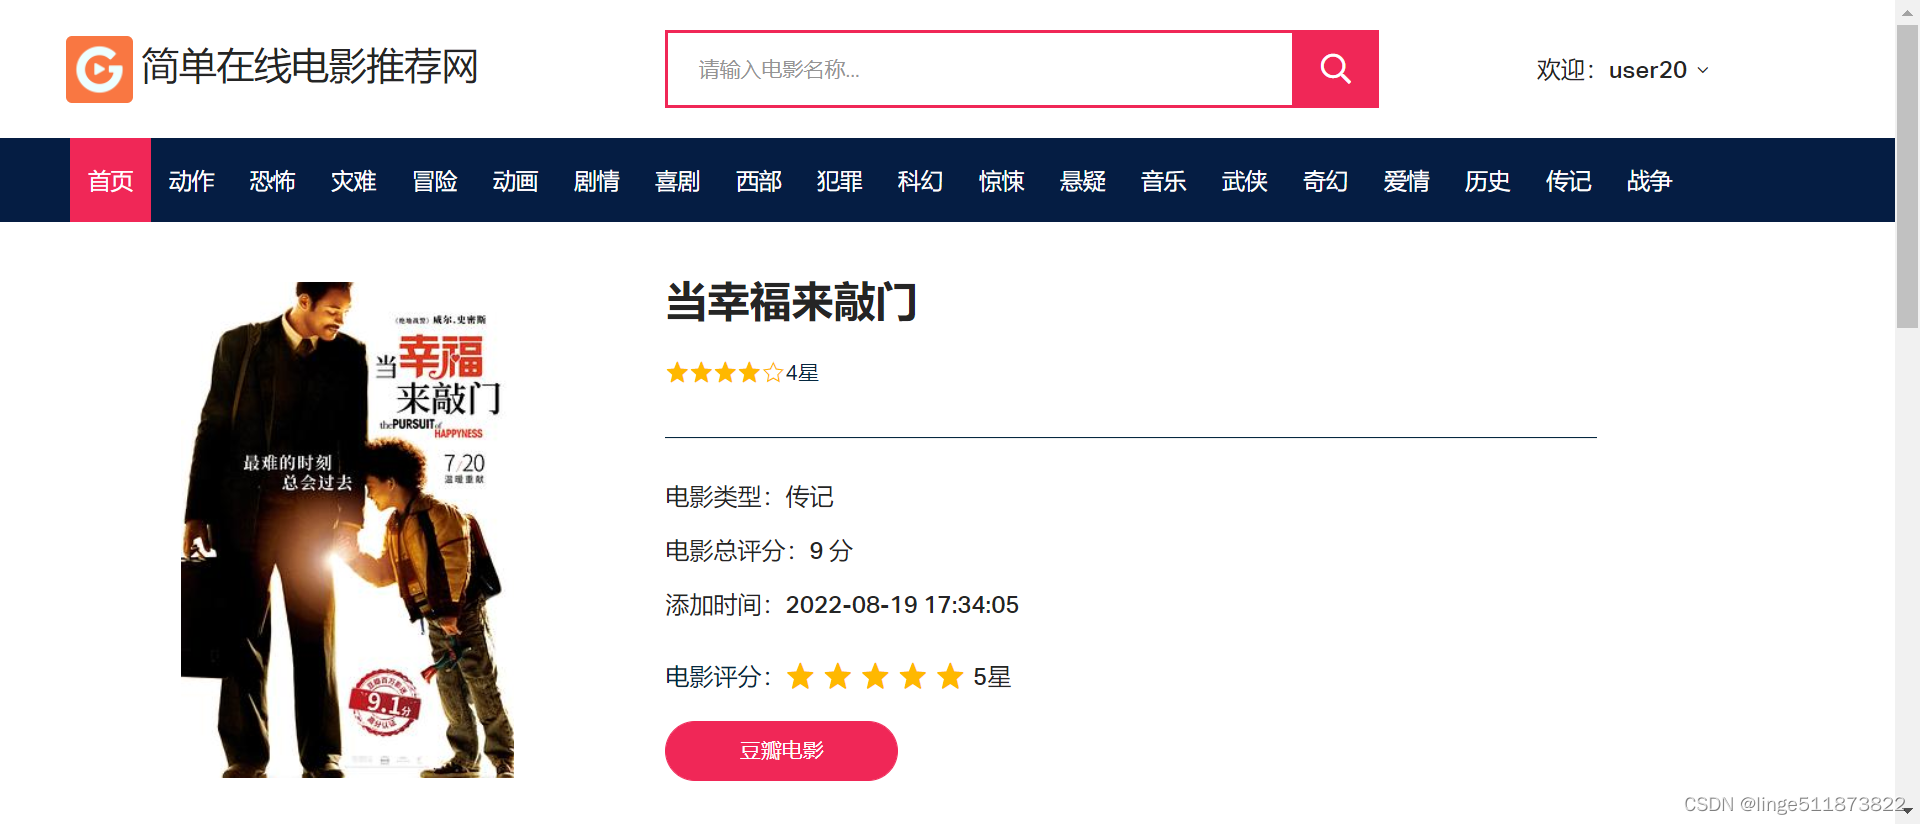The height and width of the screenshot is (824, 1920).
Task: Click the 添加时间 2022-08-19 17:34:05 text
Action: [x=842, y=605]
